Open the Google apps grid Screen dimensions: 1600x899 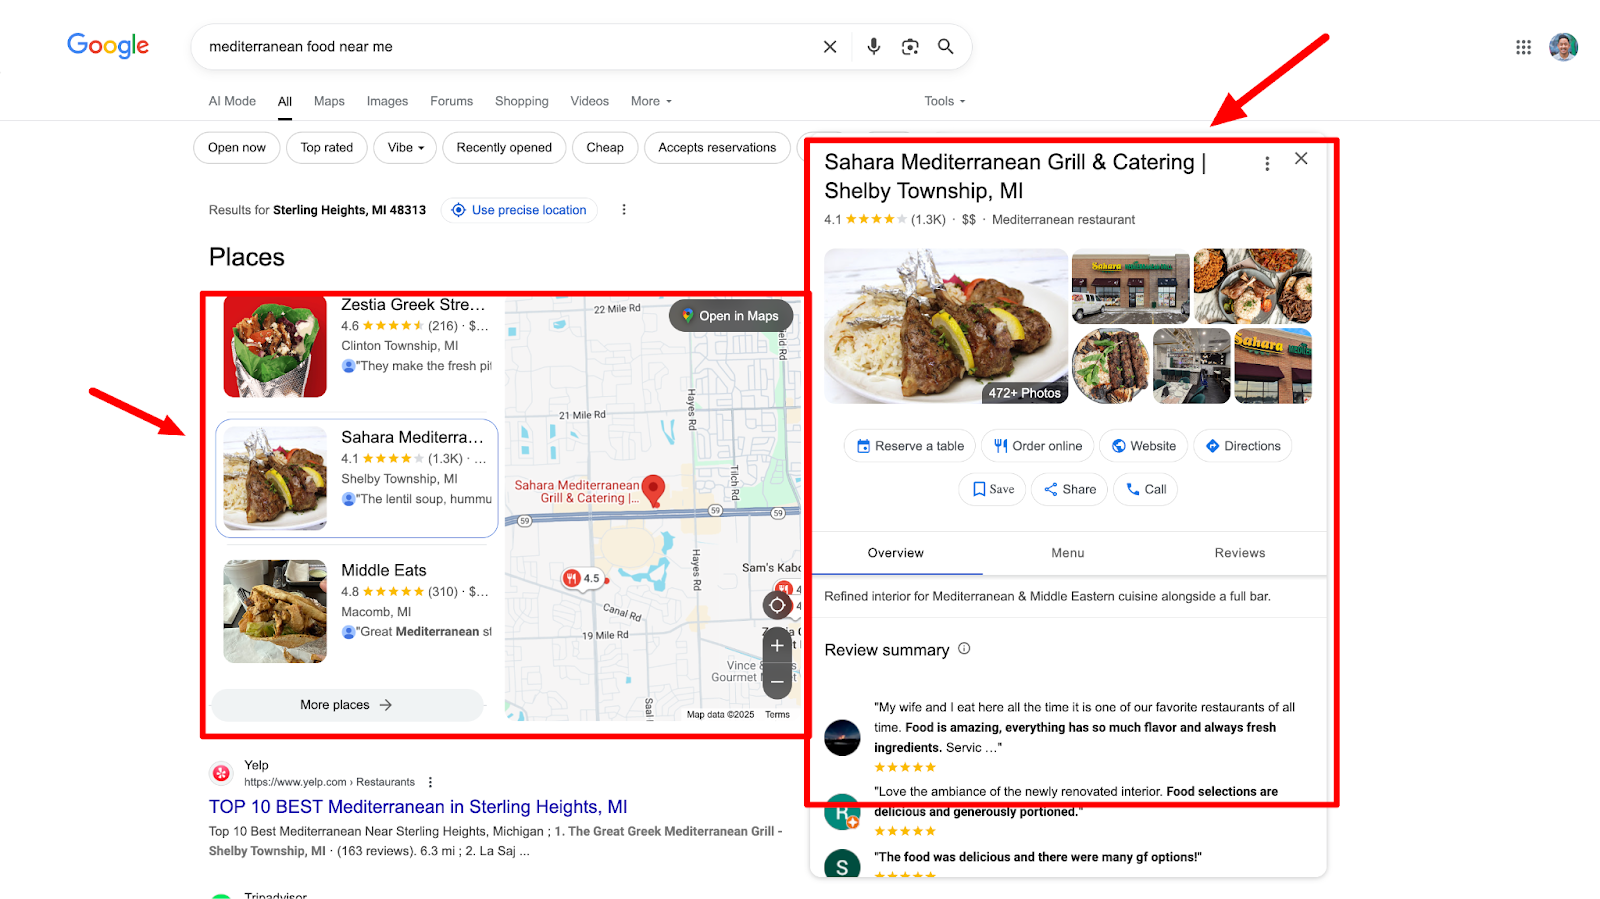tap(1523, 47)
